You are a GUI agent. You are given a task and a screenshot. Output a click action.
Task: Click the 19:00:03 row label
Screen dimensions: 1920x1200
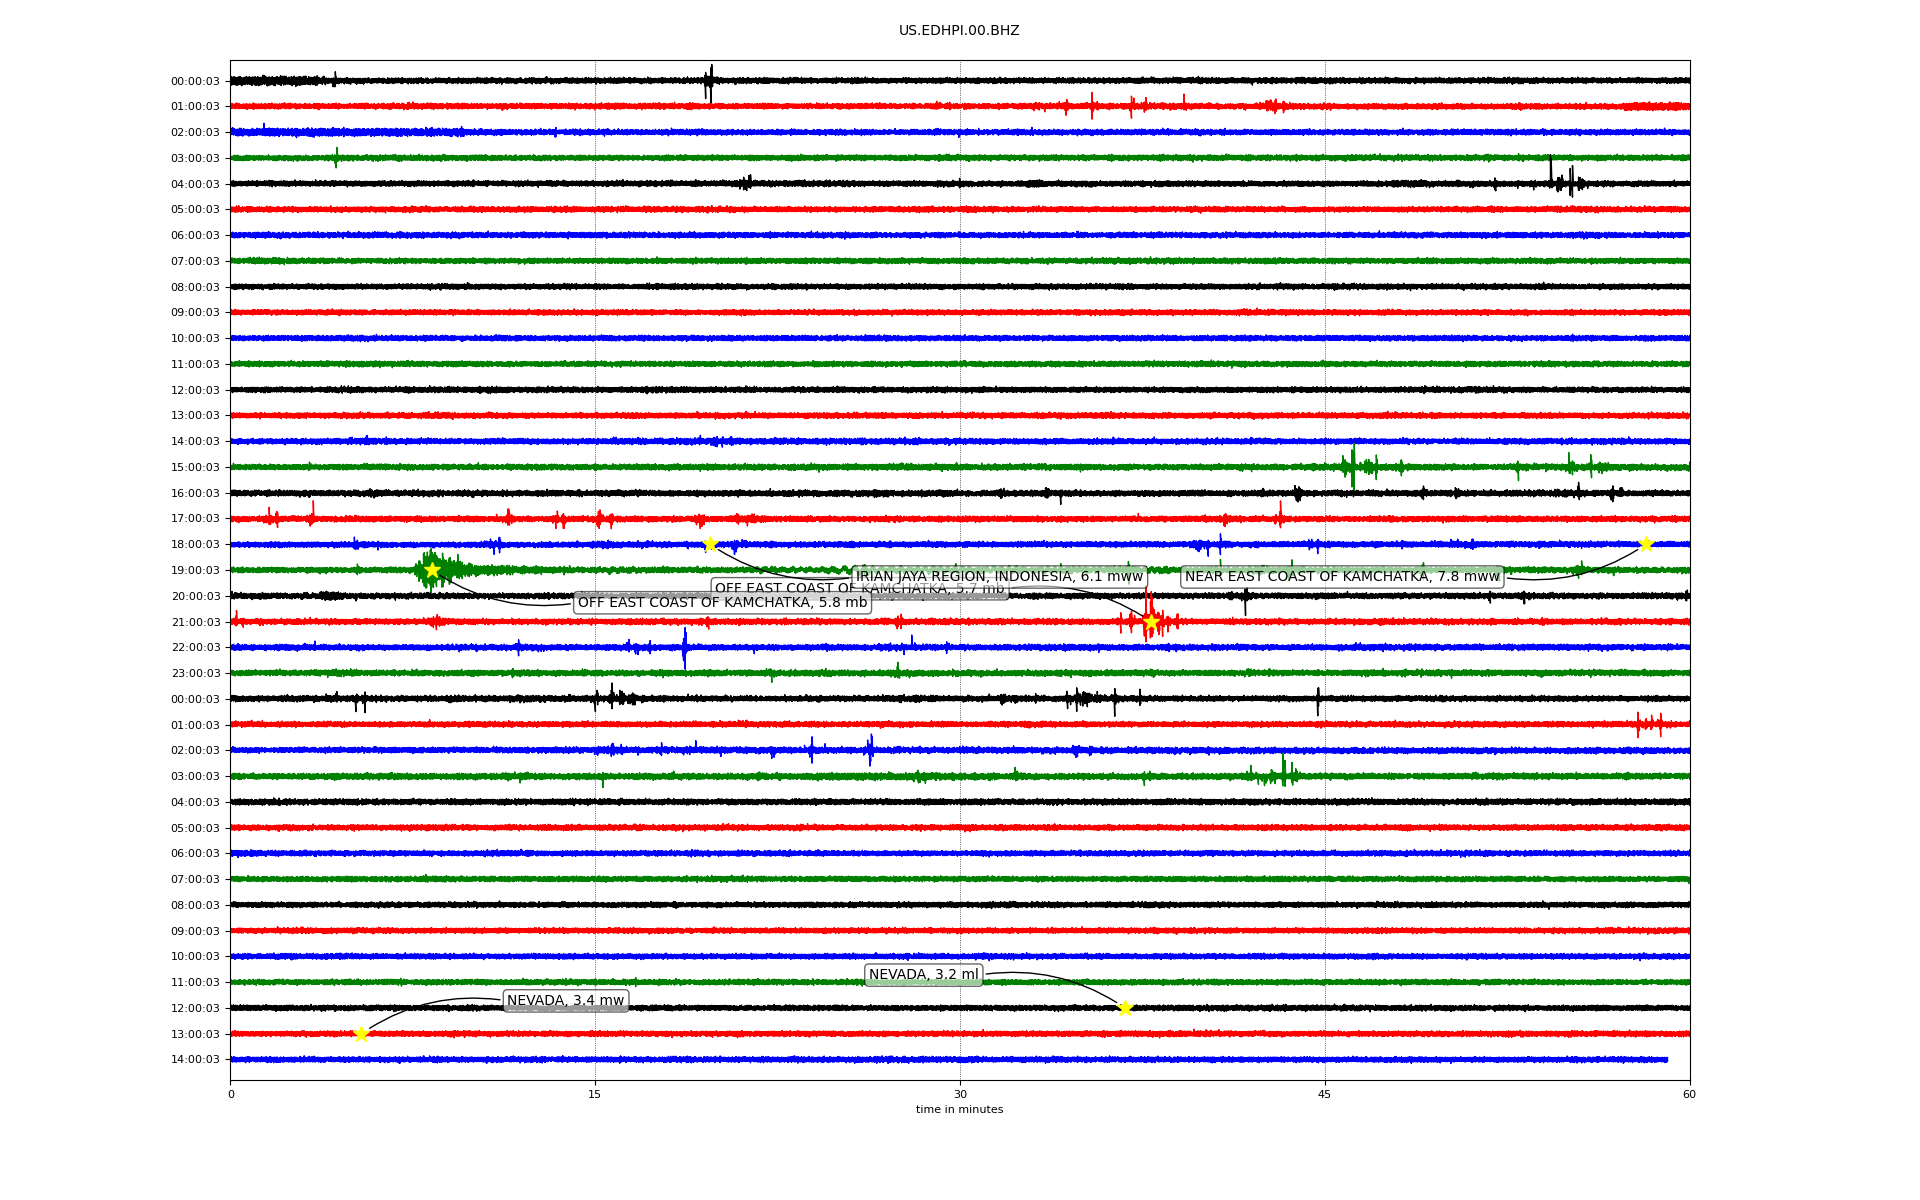pos(195,570)
